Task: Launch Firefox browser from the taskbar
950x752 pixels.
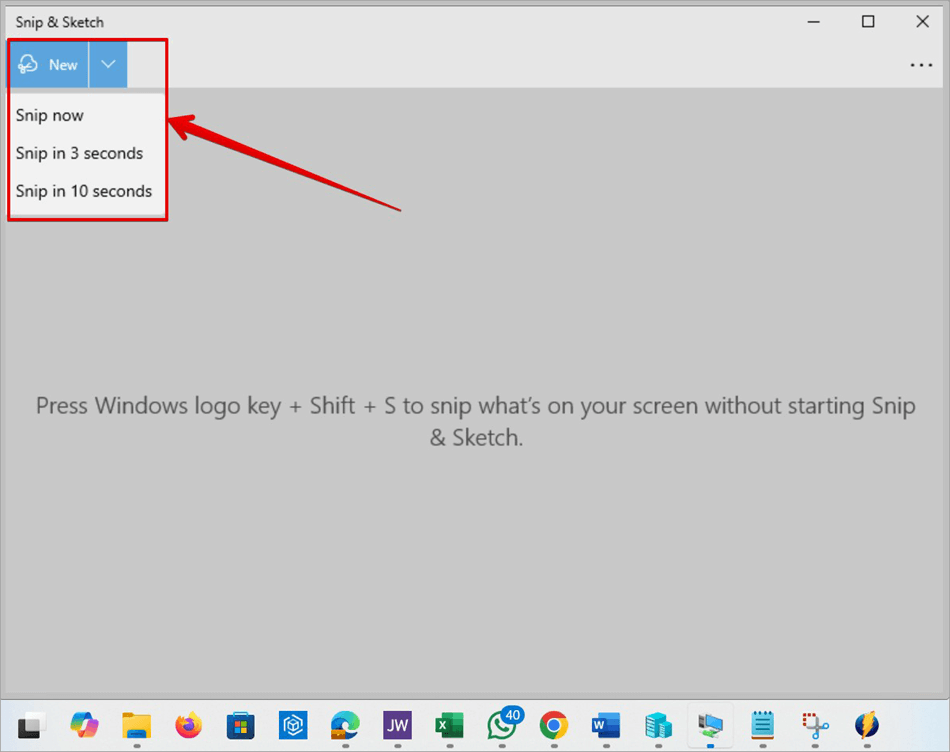Action: point(188,725)
